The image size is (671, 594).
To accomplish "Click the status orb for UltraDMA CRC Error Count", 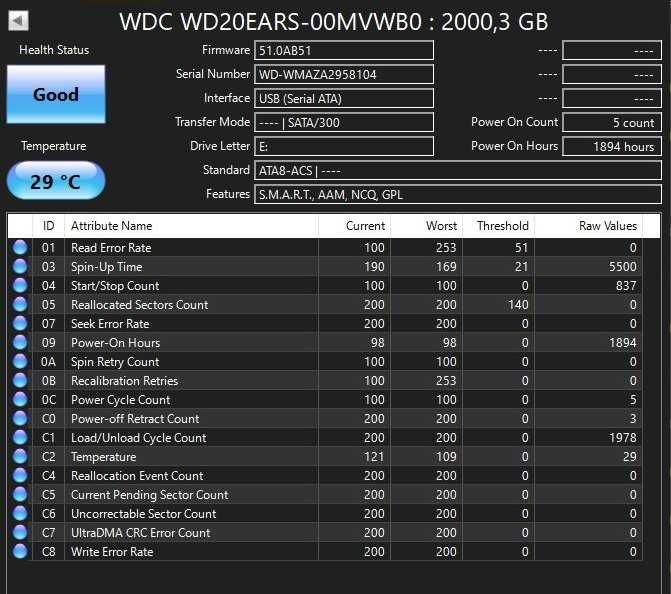I will [x=20, y=532].
